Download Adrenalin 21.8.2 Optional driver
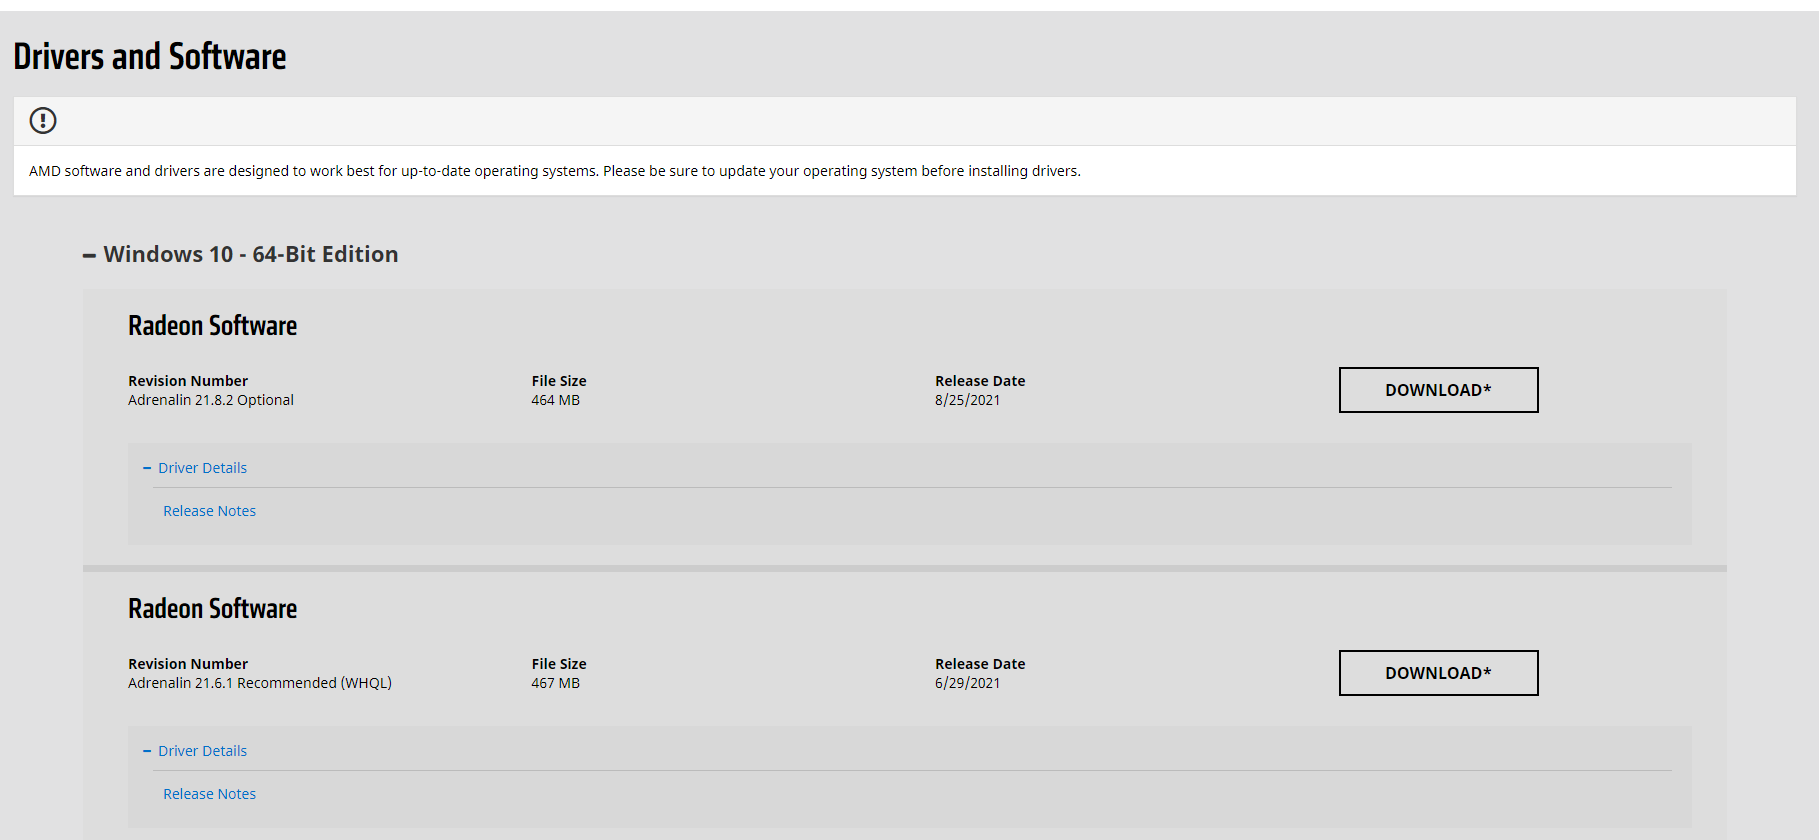Screen dimensions: 1819x840 point(1438,390)
